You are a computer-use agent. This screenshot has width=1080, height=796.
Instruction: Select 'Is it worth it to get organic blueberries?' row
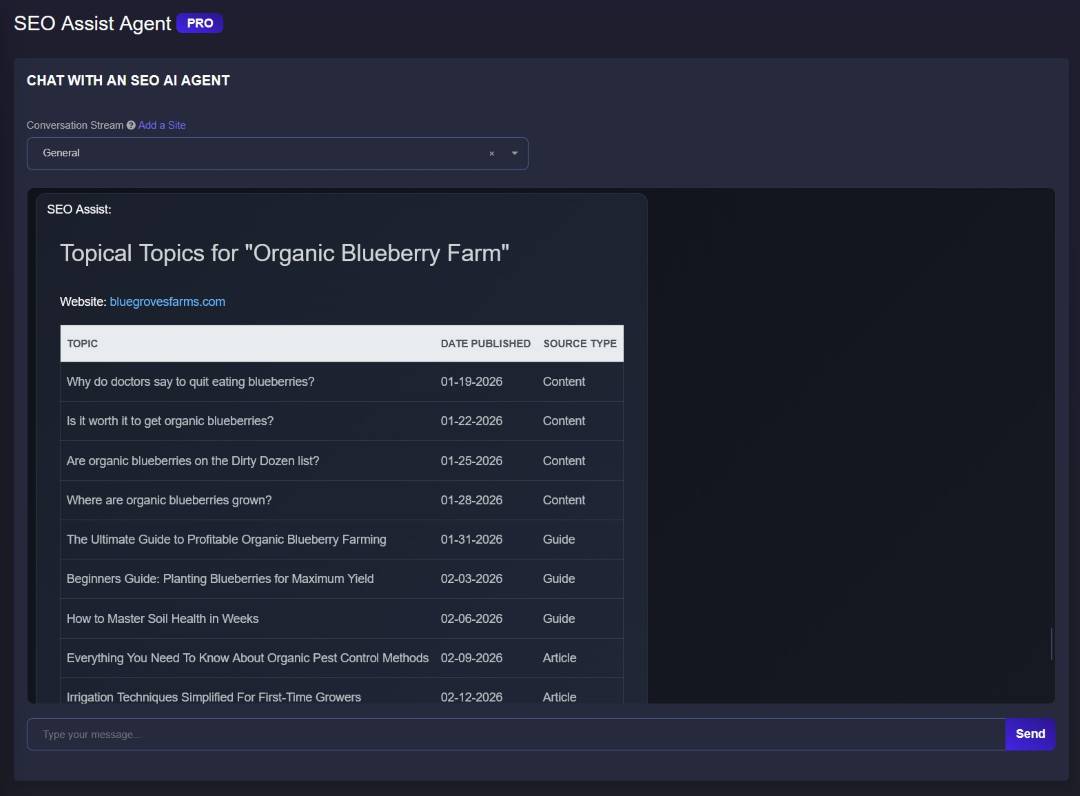pyautogui.click(x=342, y=421)
